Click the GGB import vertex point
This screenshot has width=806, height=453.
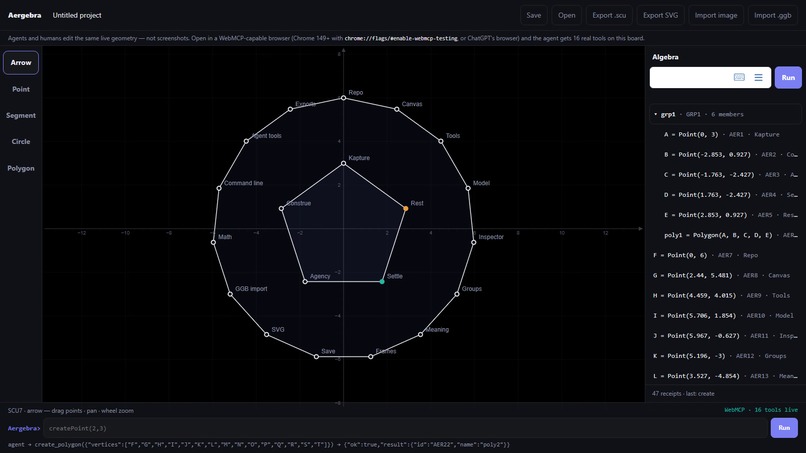tap(230, 294)
